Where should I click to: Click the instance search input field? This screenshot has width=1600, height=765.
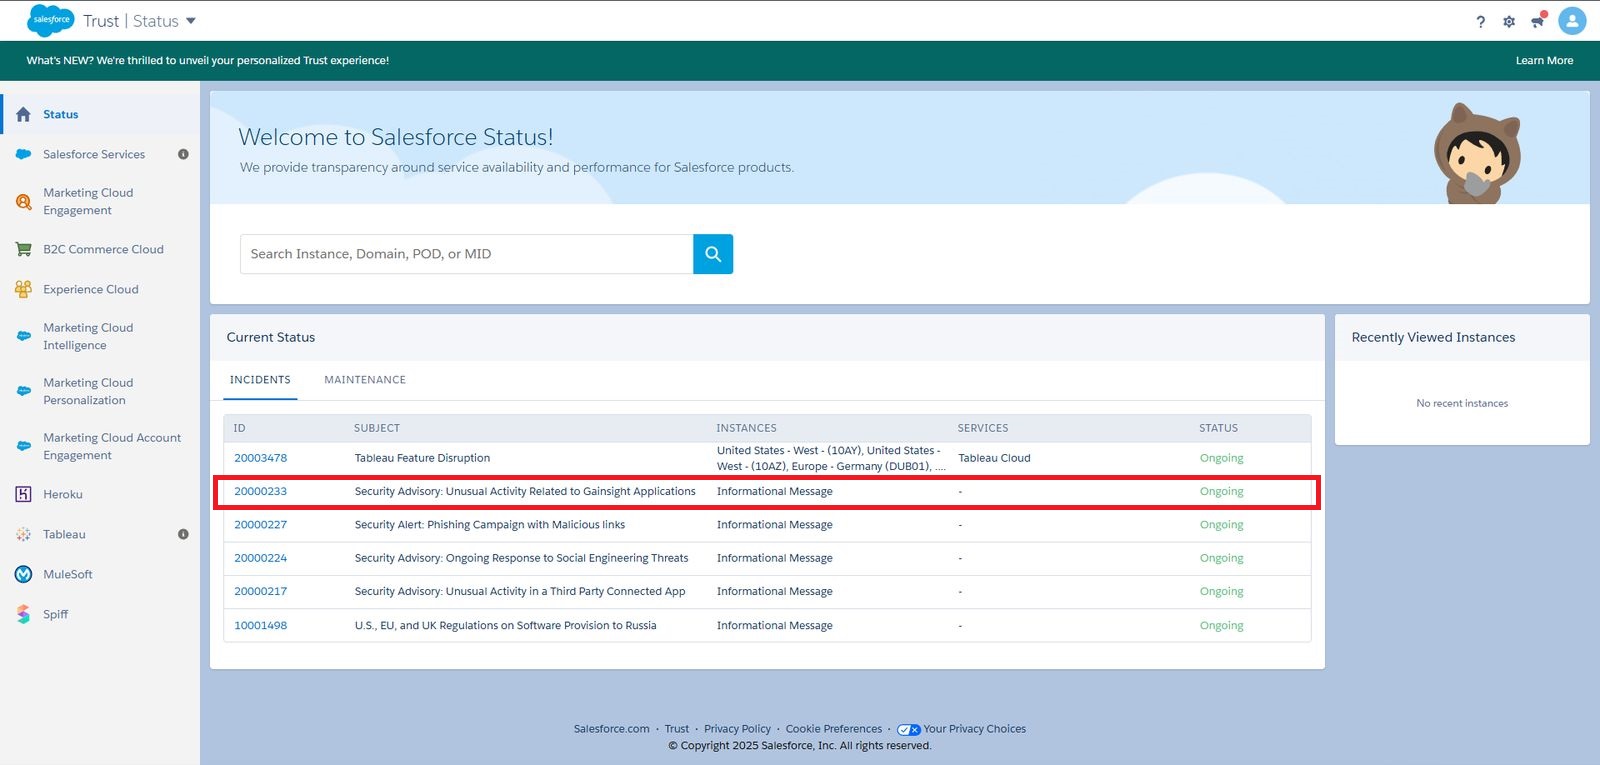tap(466, 254)
